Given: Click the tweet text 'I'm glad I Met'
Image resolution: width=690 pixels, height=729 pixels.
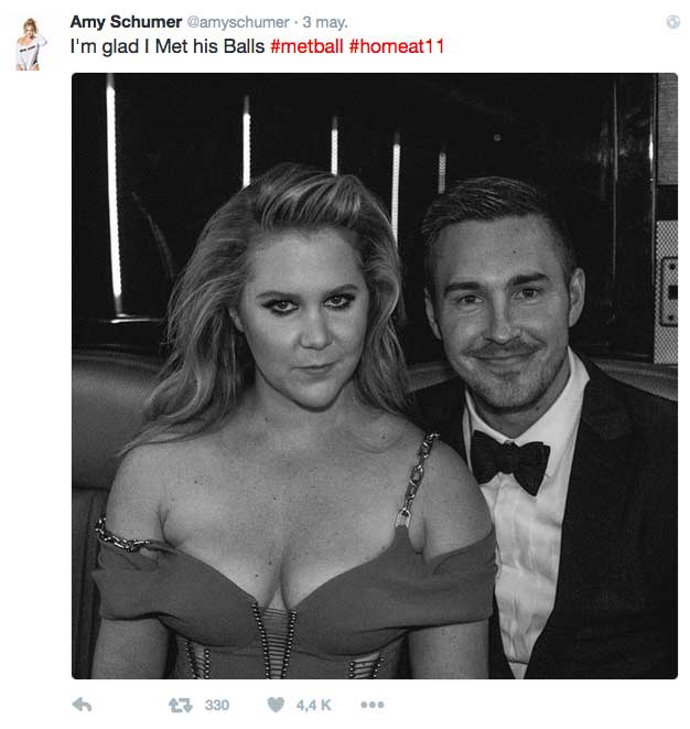Looking at the screenshot, I should pos(130,46).
